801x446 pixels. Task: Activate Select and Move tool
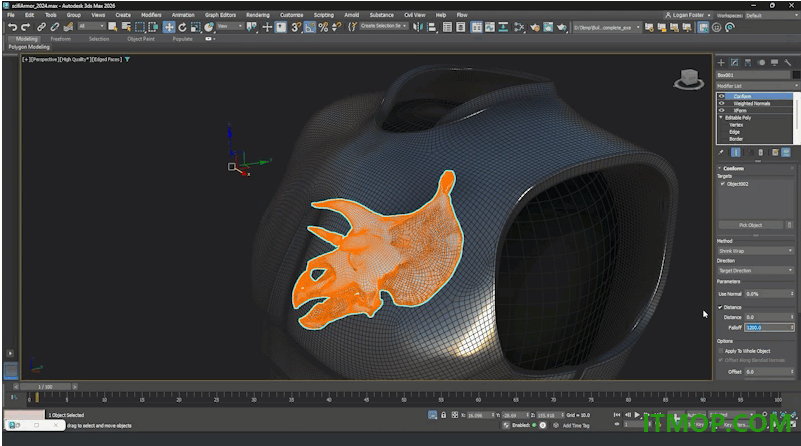pyautogui.click(x=169, y=27)
